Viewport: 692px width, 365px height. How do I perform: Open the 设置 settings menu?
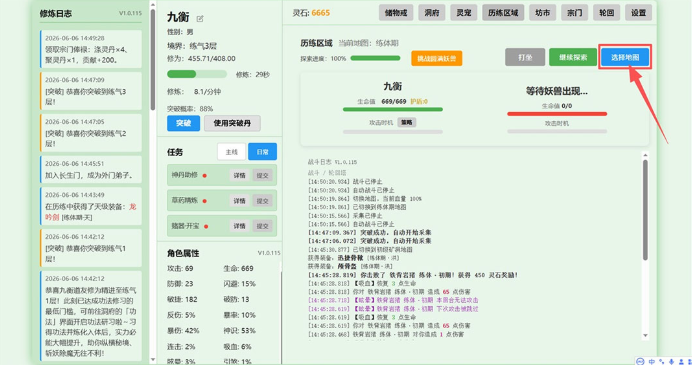[x=638, y=13]
